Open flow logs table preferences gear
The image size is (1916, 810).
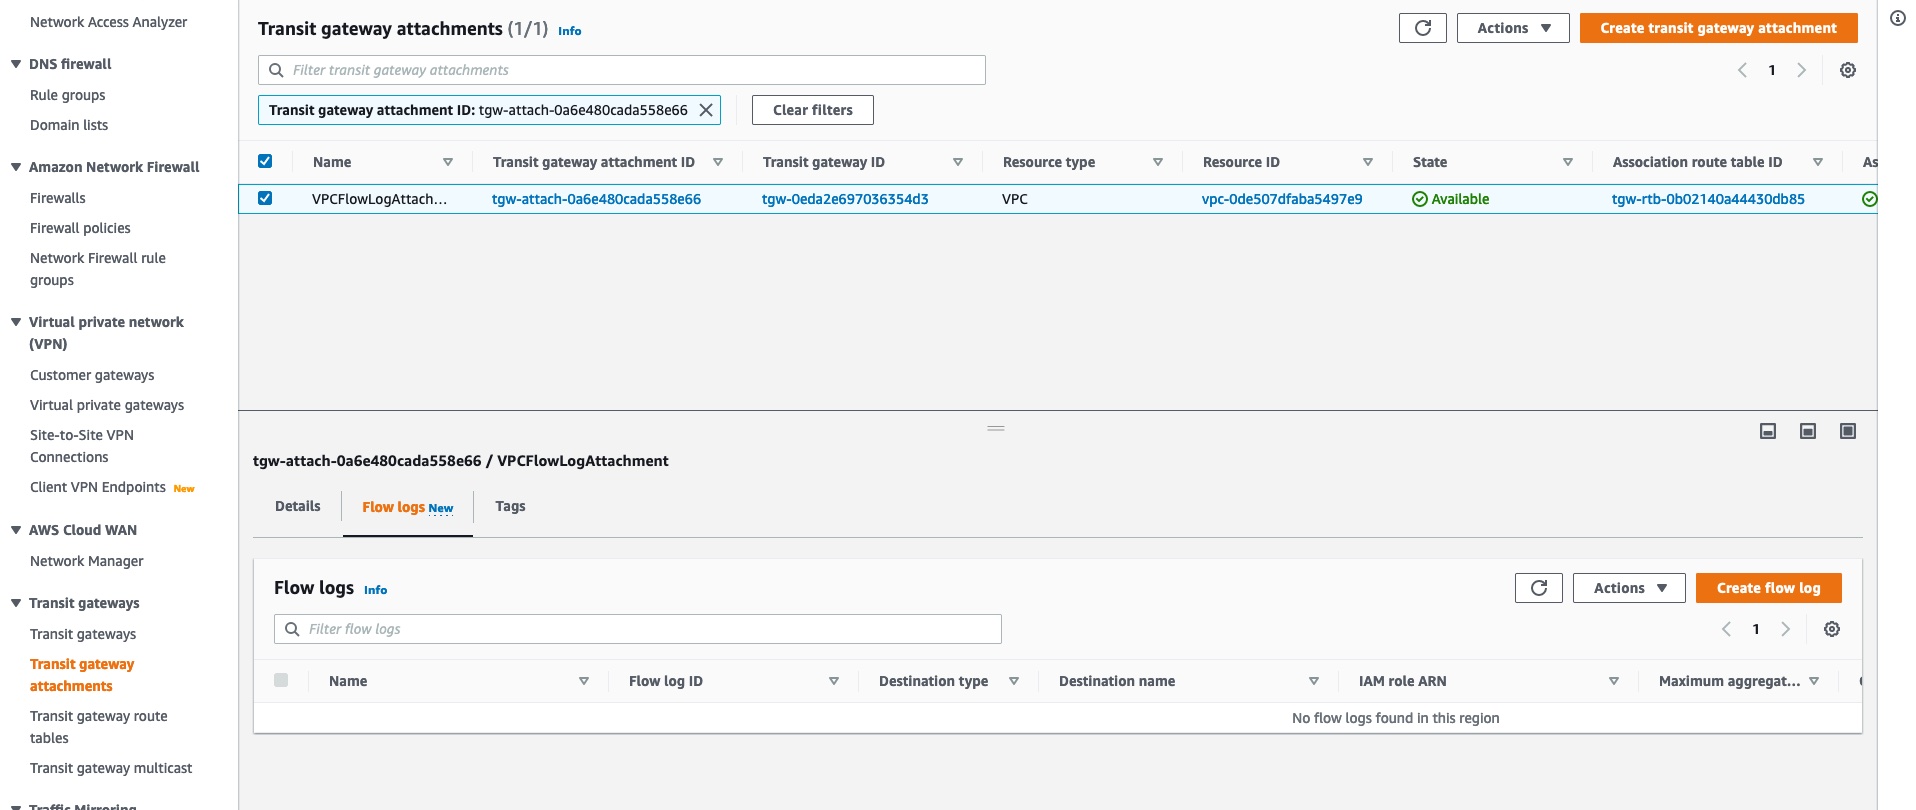(x=1832, y=629)
